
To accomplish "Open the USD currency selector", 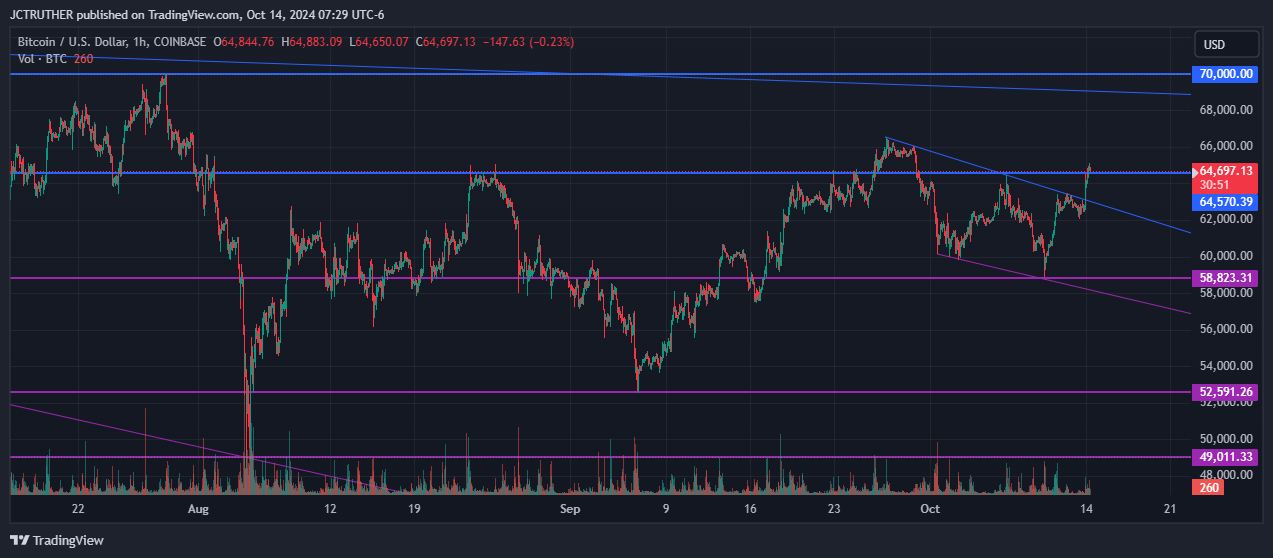I will [1225, 45].
